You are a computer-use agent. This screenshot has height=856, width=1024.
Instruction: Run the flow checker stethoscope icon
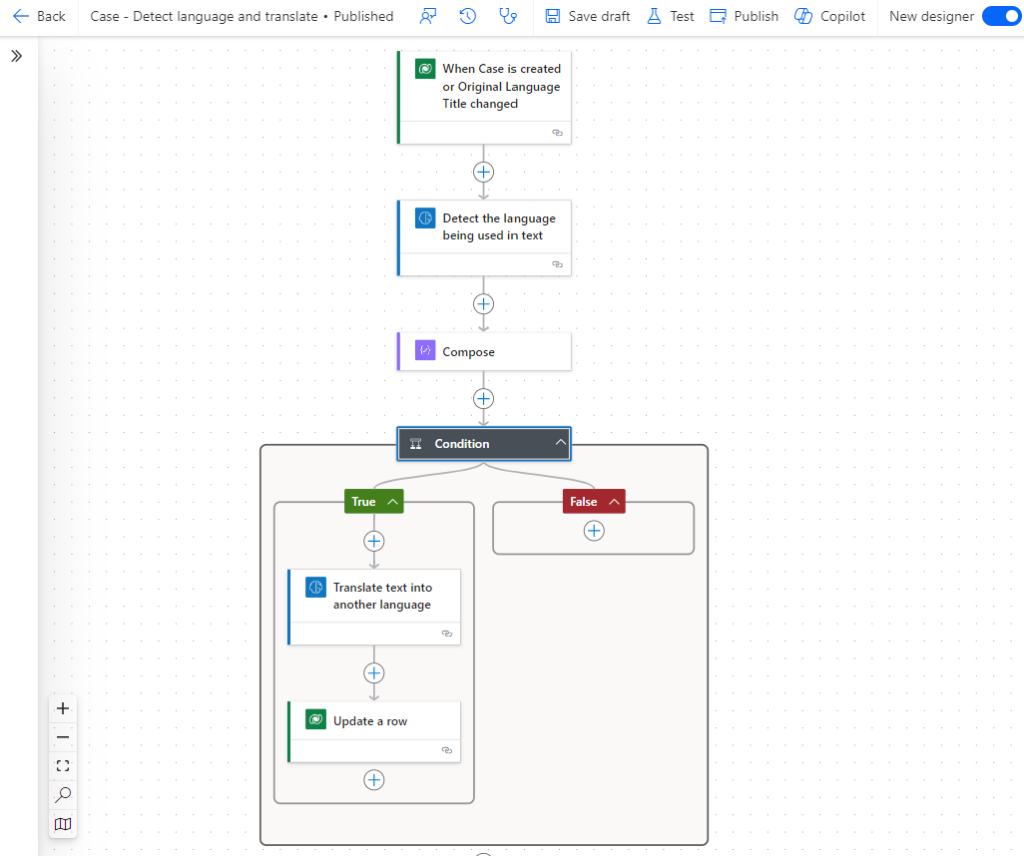coord(509,16)
